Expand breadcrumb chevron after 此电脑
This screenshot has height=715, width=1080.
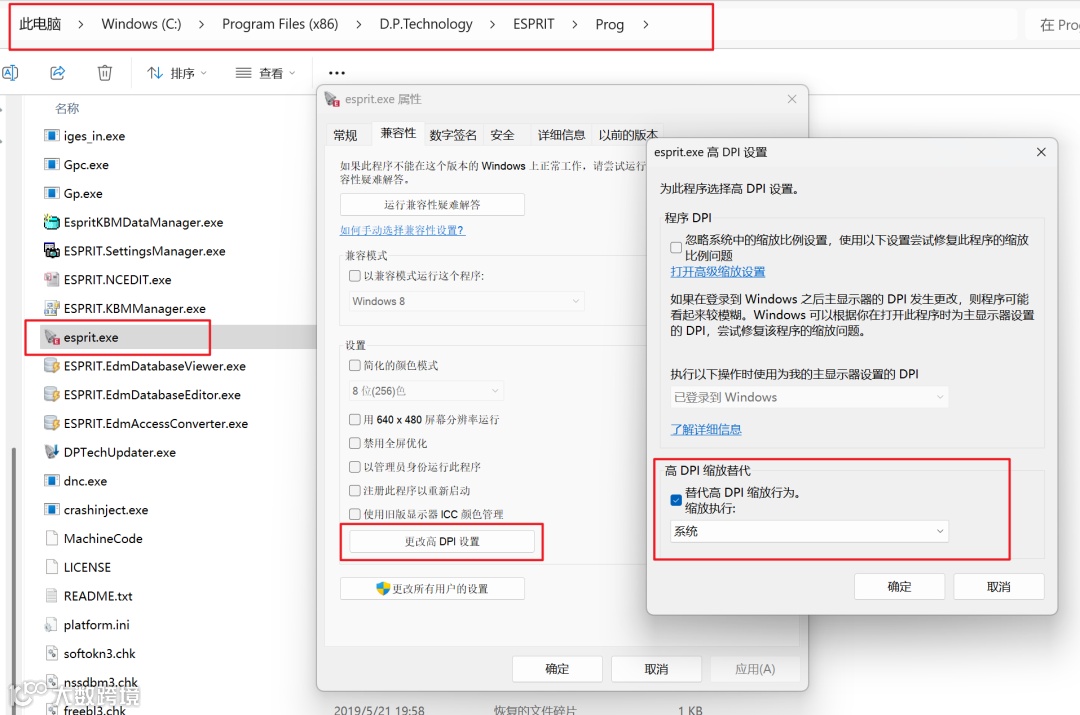tap(81, 24)
